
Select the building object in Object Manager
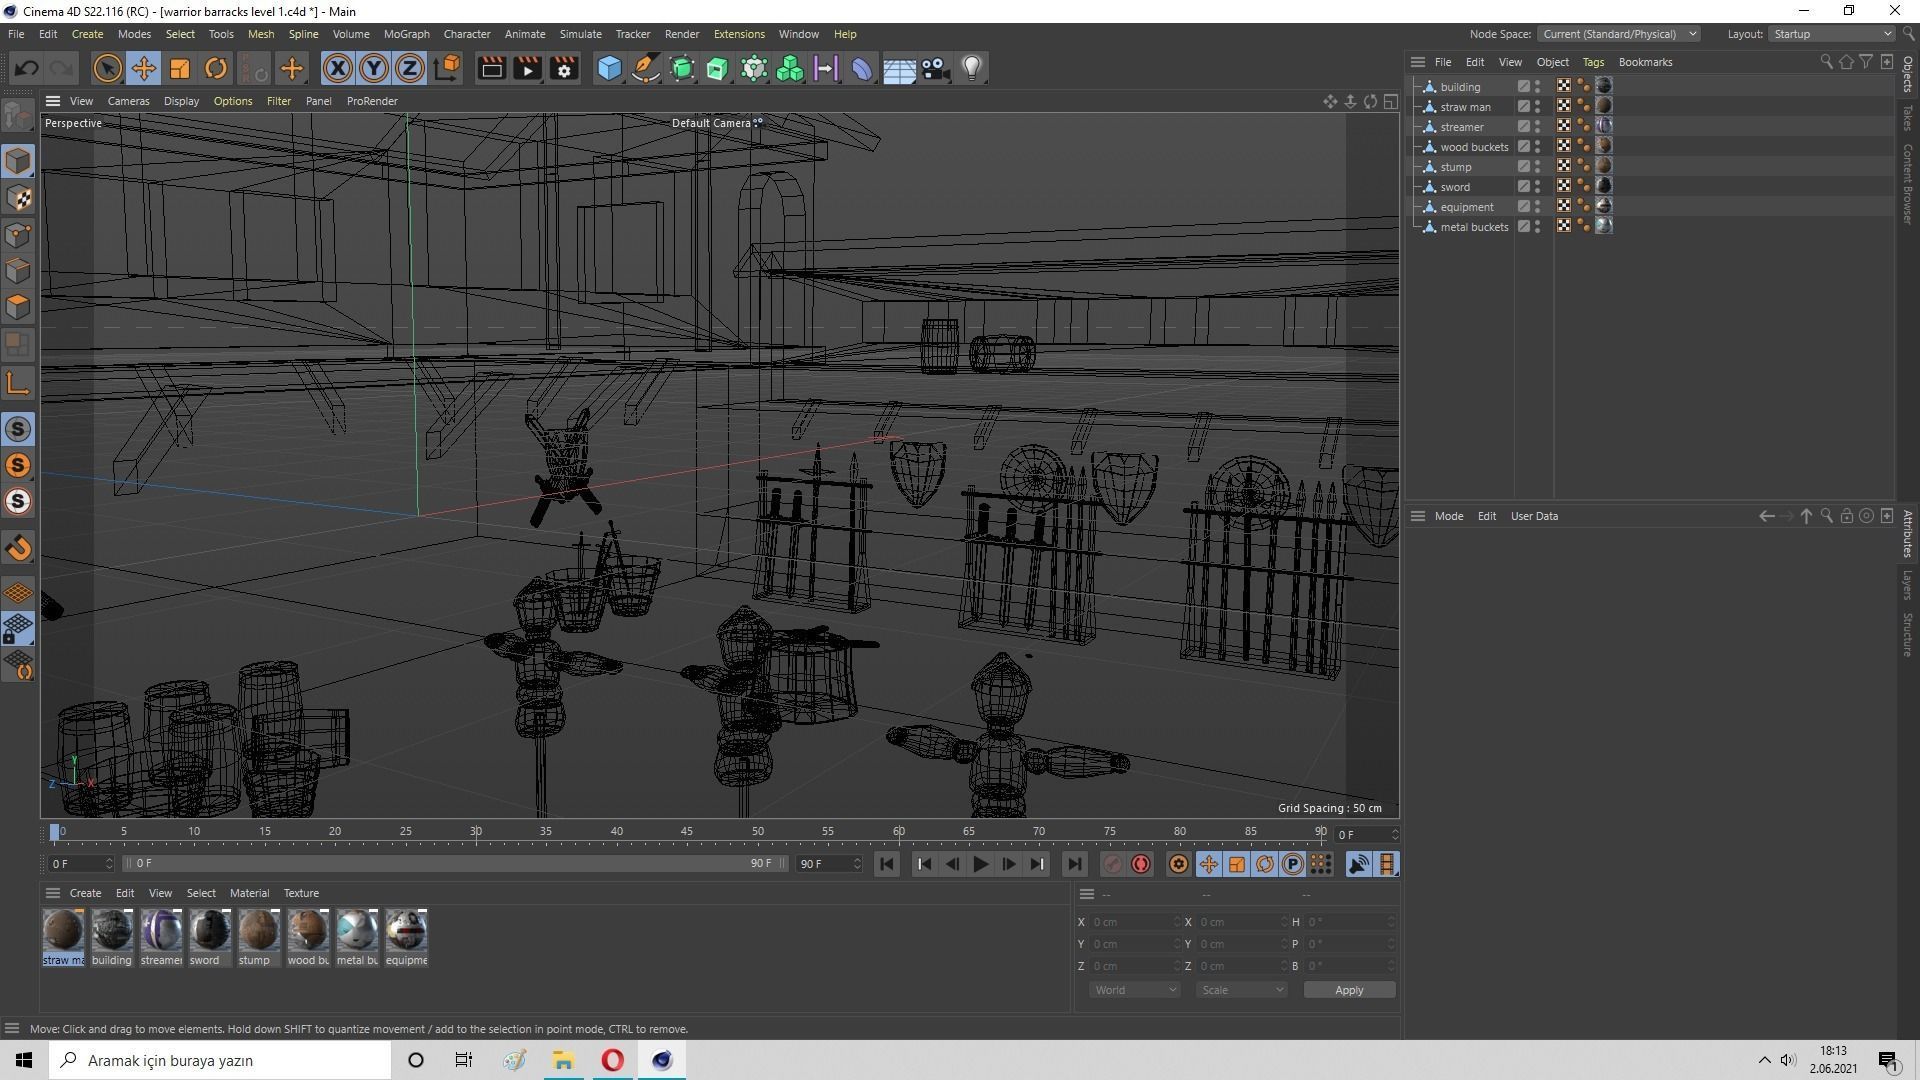[x=1460, y=87]
